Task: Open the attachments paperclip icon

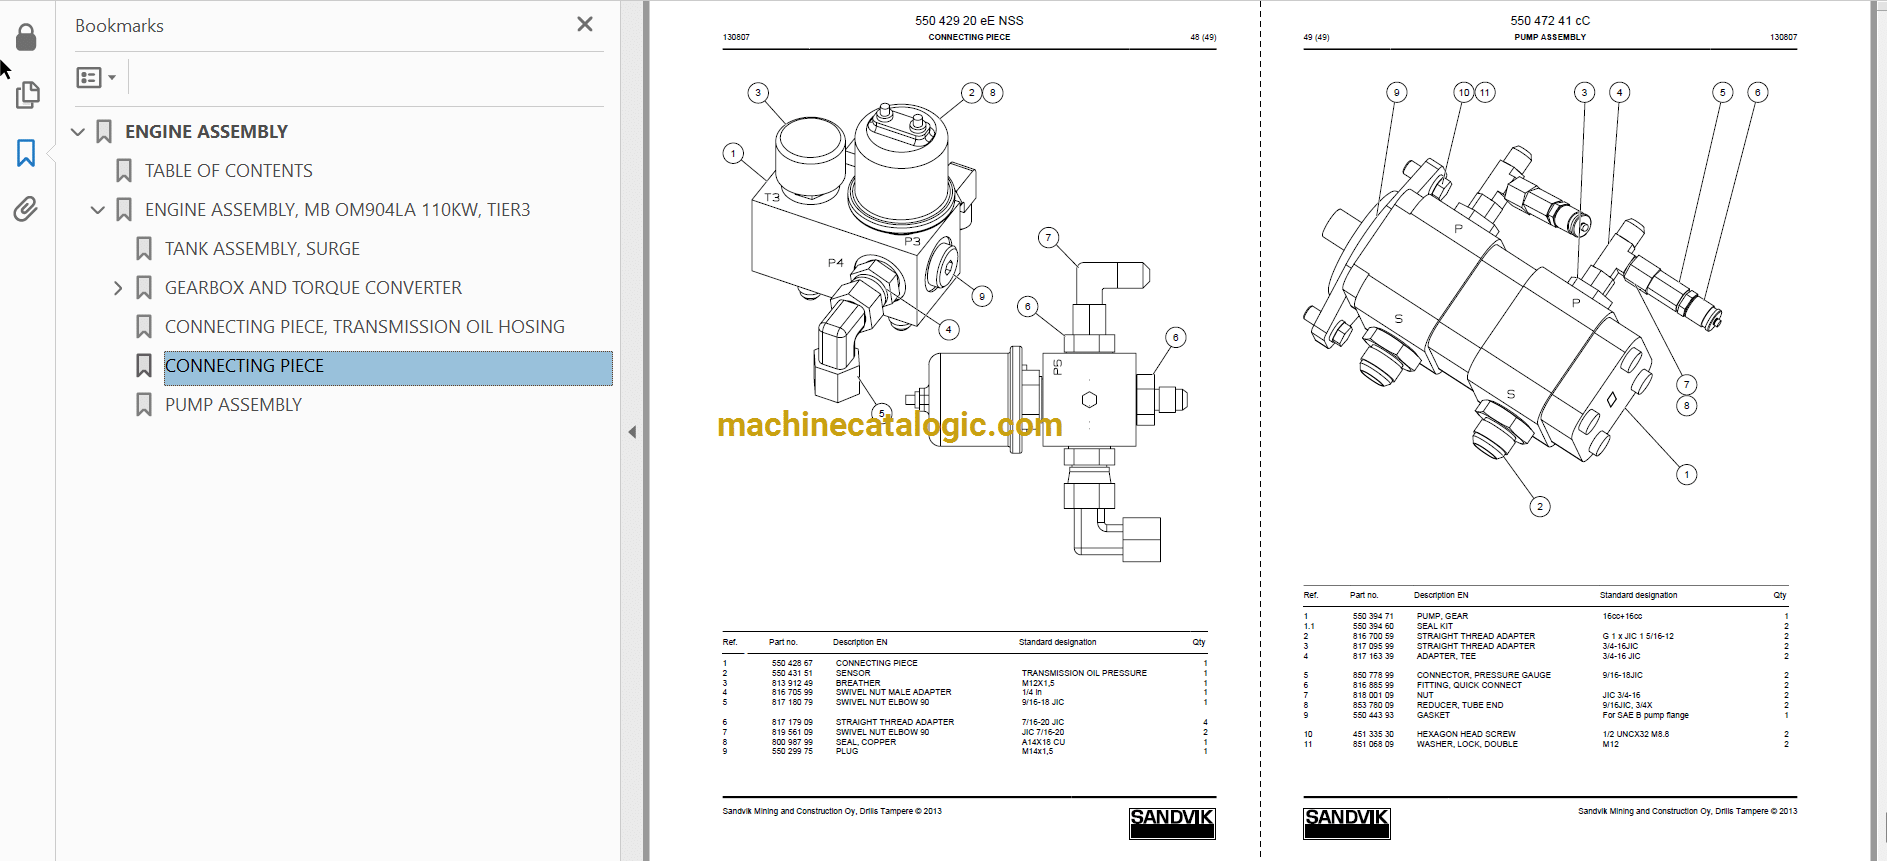Action: click(x=26, y=209)
